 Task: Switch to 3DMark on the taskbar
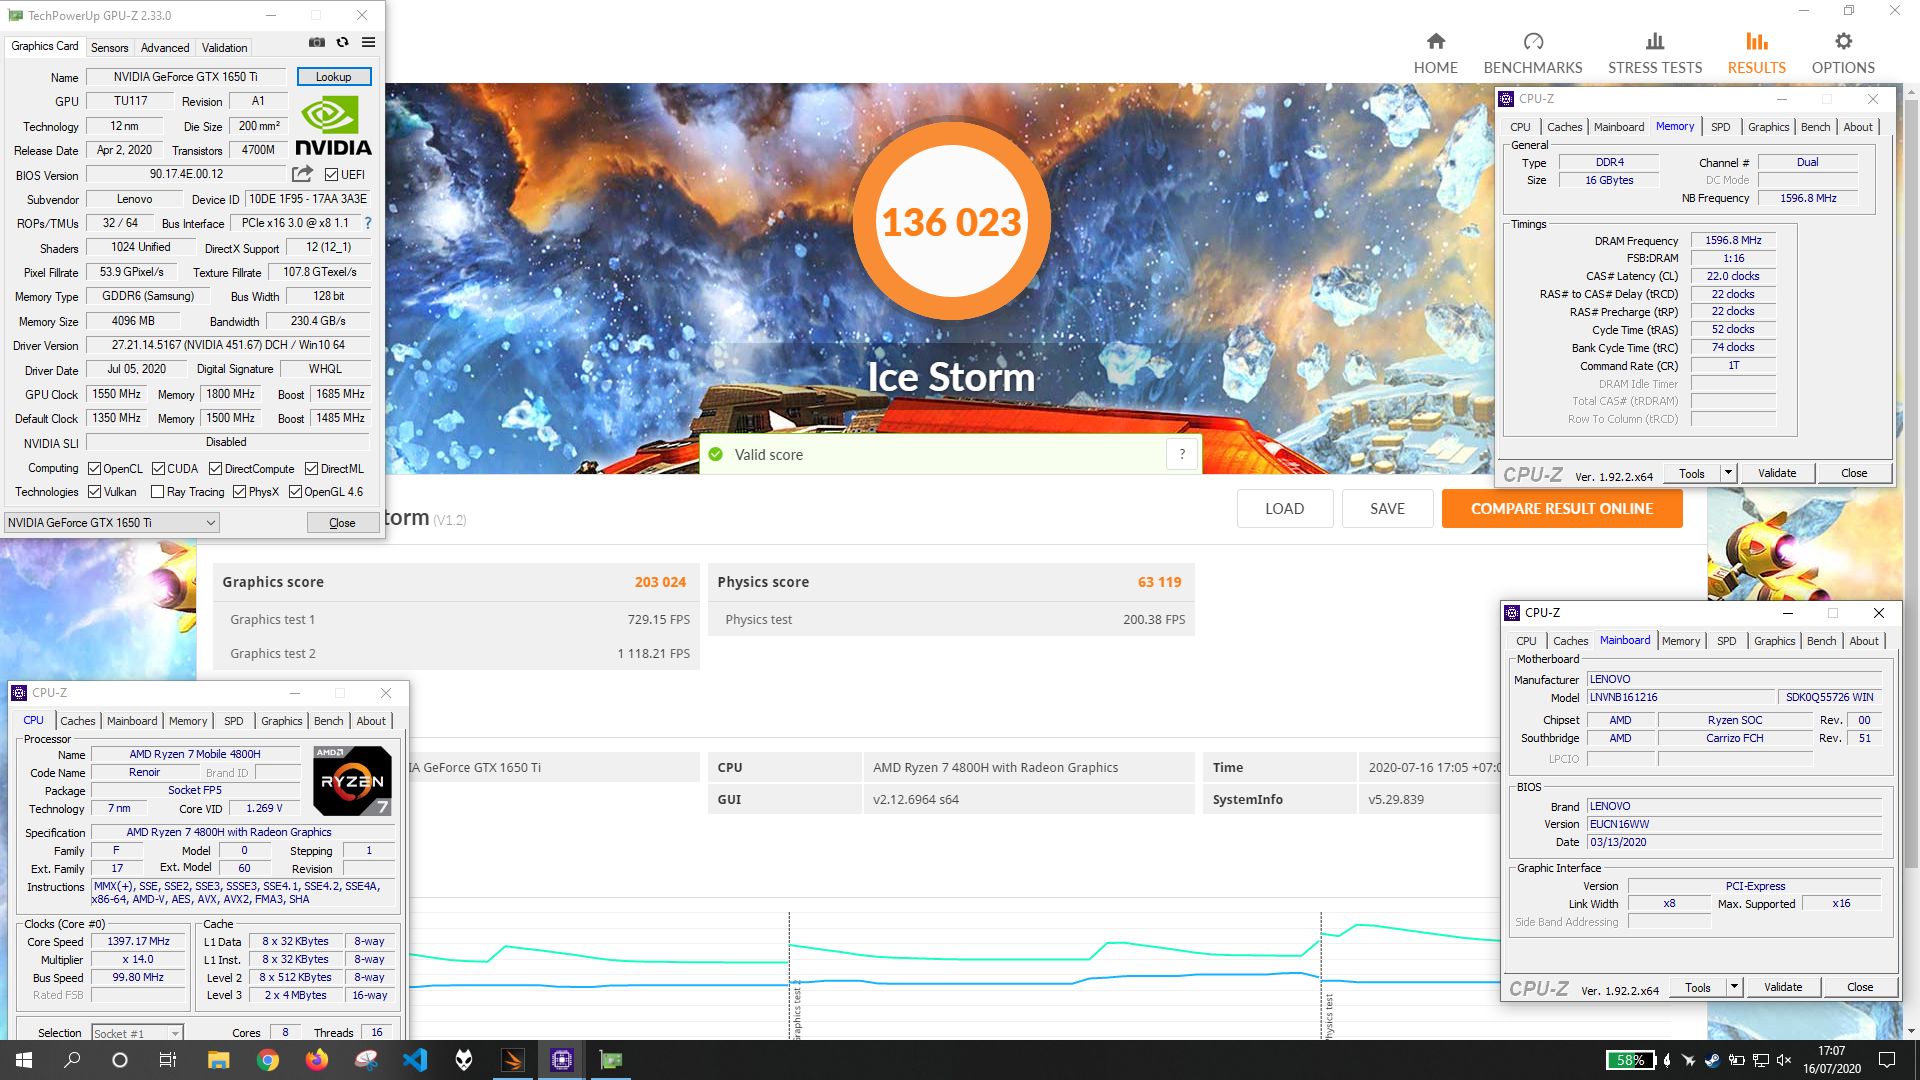(512, 1060)
